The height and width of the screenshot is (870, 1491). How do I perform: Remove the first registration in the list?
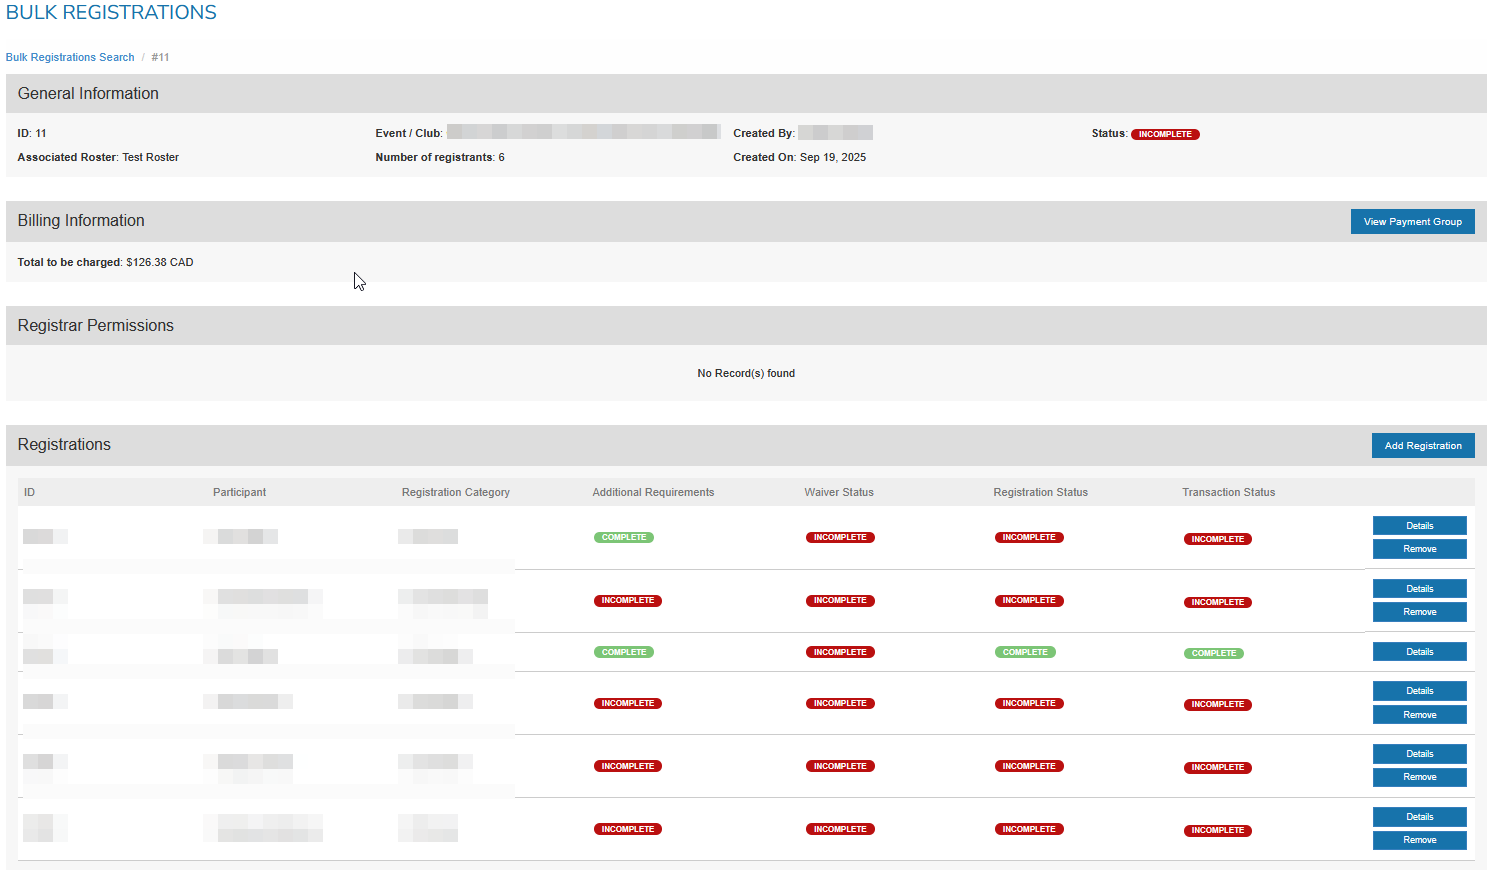click(1419, 549)
